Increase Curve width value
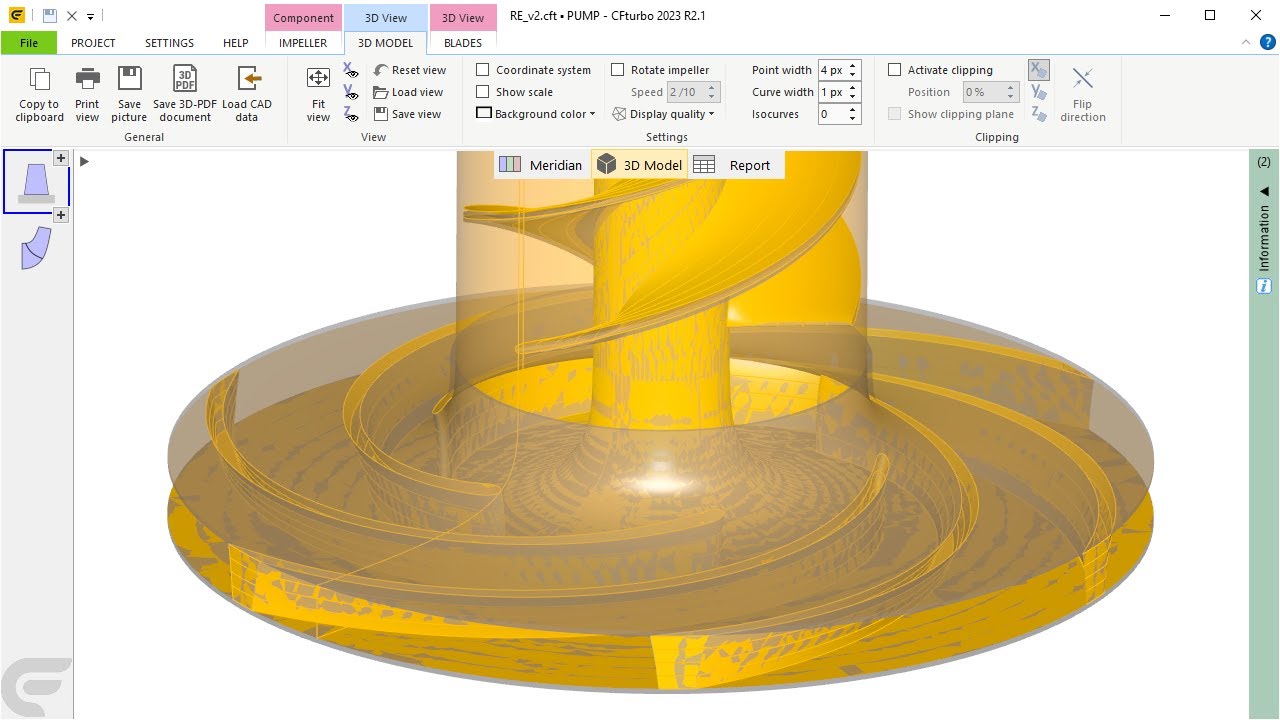The height and width of the screenshot is (720, 1280). (x=853, y=87)
